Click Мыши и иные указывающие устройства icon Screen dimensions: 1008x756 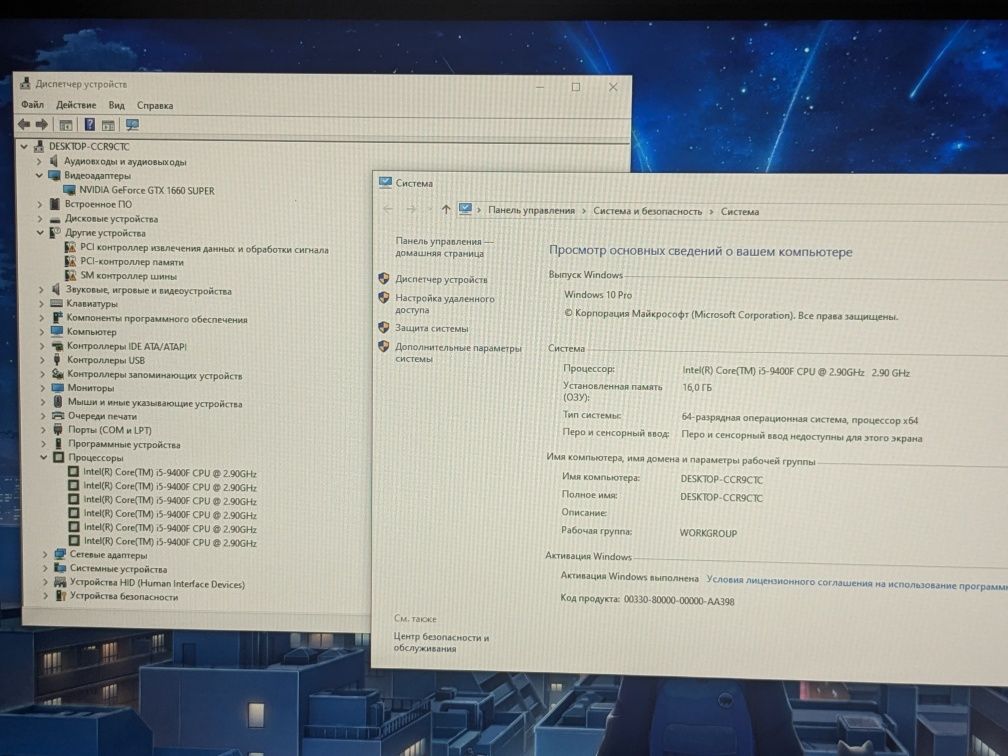58,402
